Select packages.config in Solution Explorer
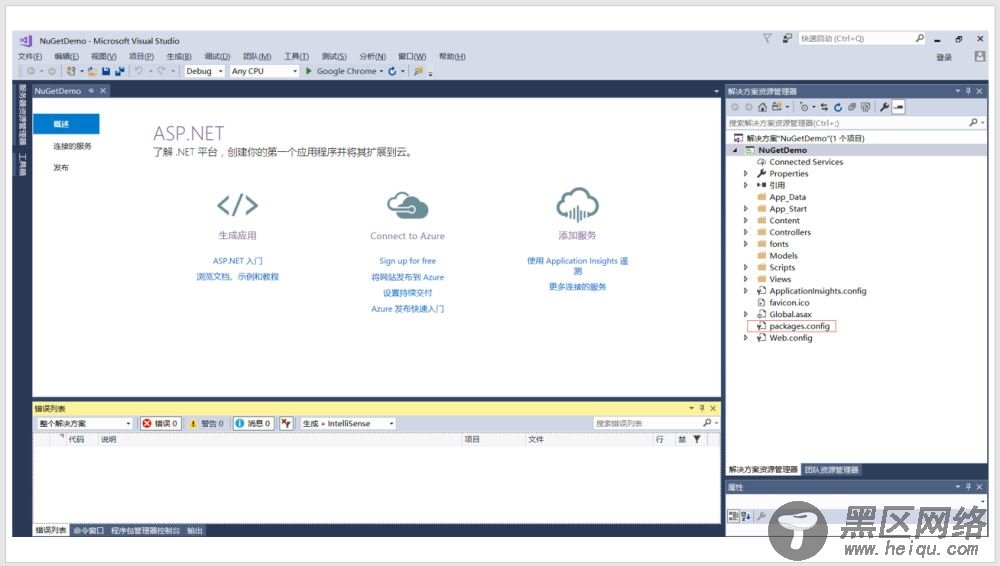This screenshot has width=1000, height=566. (x=798, y=326)
